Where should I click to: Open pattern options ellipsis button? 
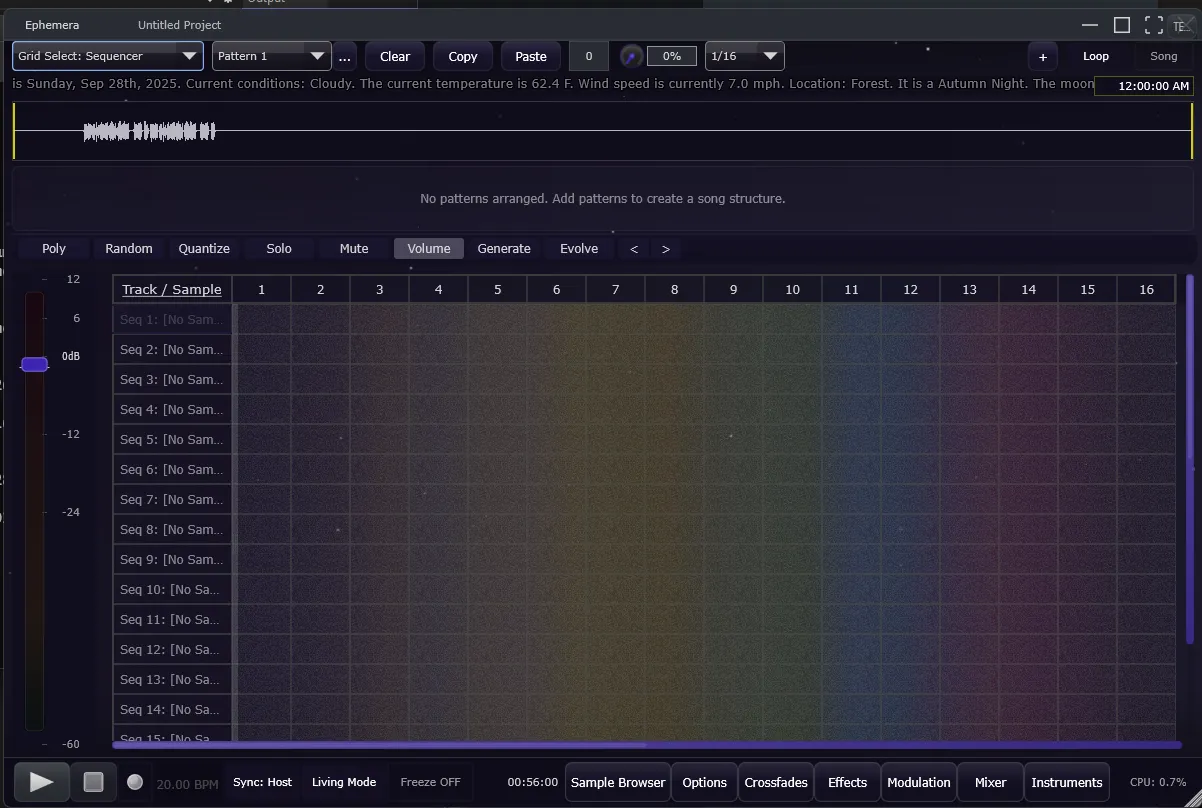pos(345,57)
